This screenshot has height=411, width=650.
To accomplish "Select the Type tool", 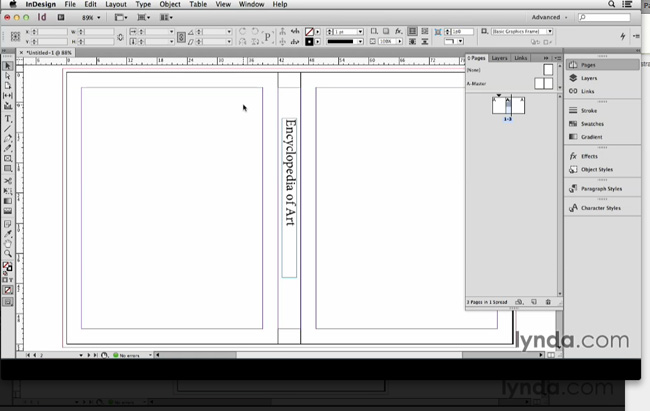I will (x=8, y=119).
